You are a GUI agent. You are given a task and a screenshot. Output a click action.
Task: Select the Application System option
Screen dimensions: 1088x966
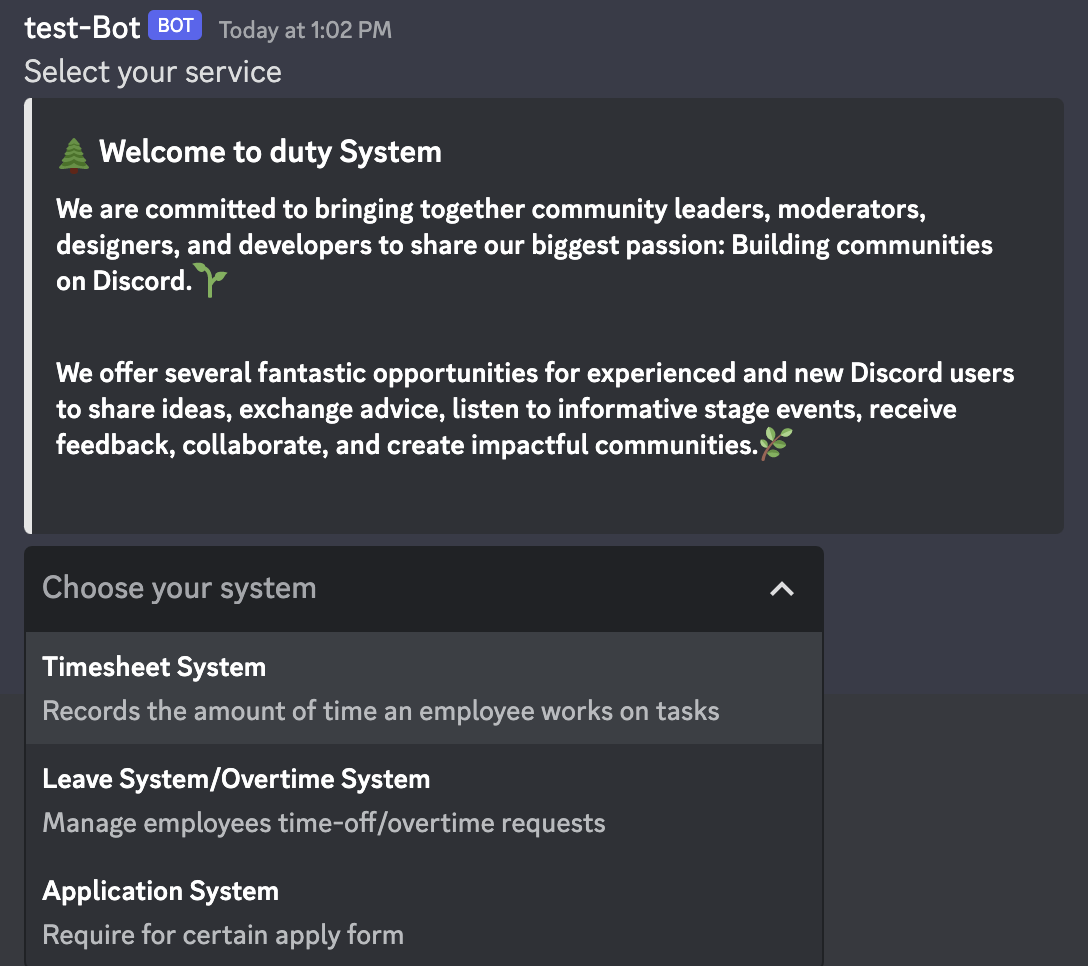coord(161,890)
